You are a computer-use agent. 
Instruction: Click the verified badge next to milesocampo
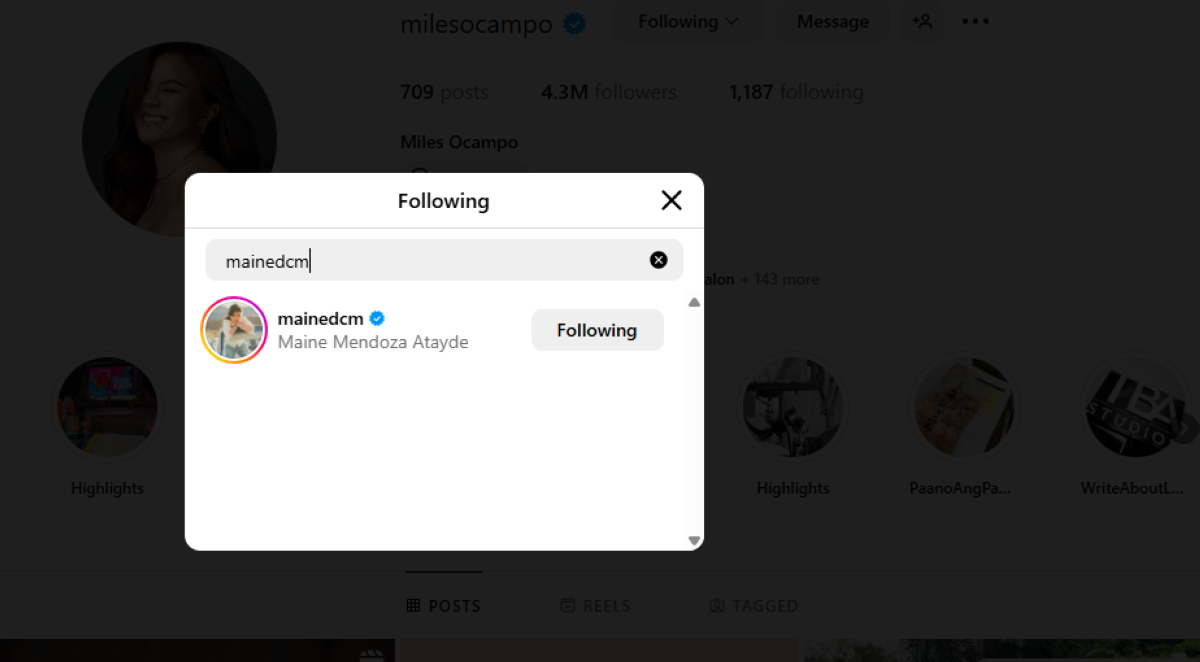tap(572, 22)
